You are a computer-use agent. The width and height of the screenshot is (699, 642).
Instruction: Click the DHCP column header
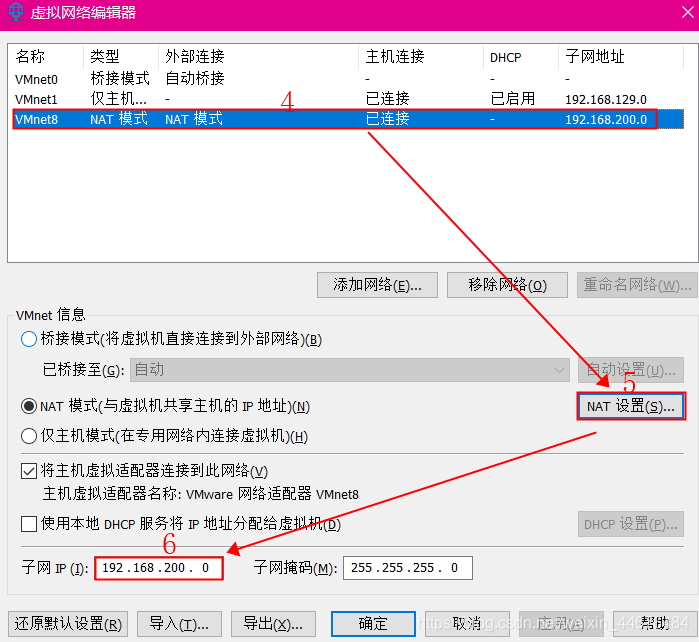(521, 57)
